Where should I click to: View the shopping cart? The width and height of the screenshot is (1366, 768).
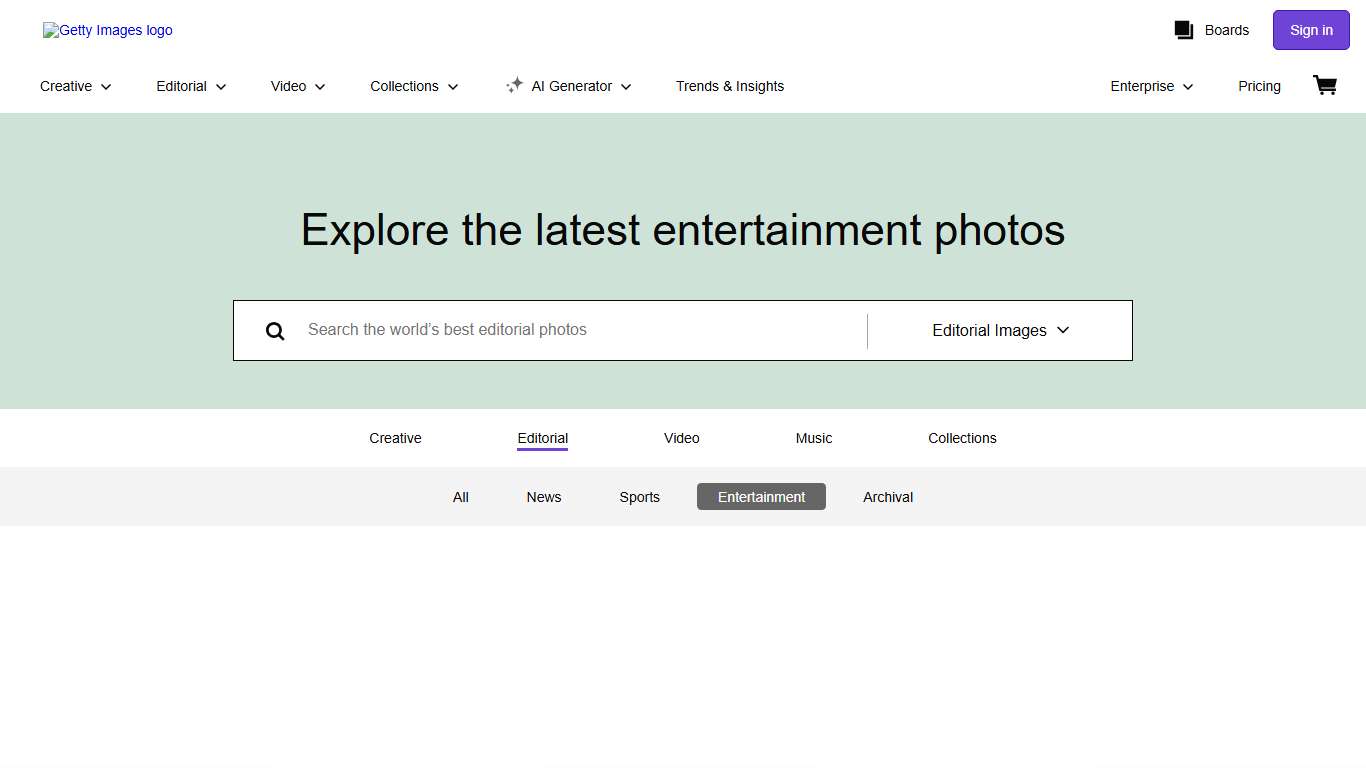point(1325,85)
